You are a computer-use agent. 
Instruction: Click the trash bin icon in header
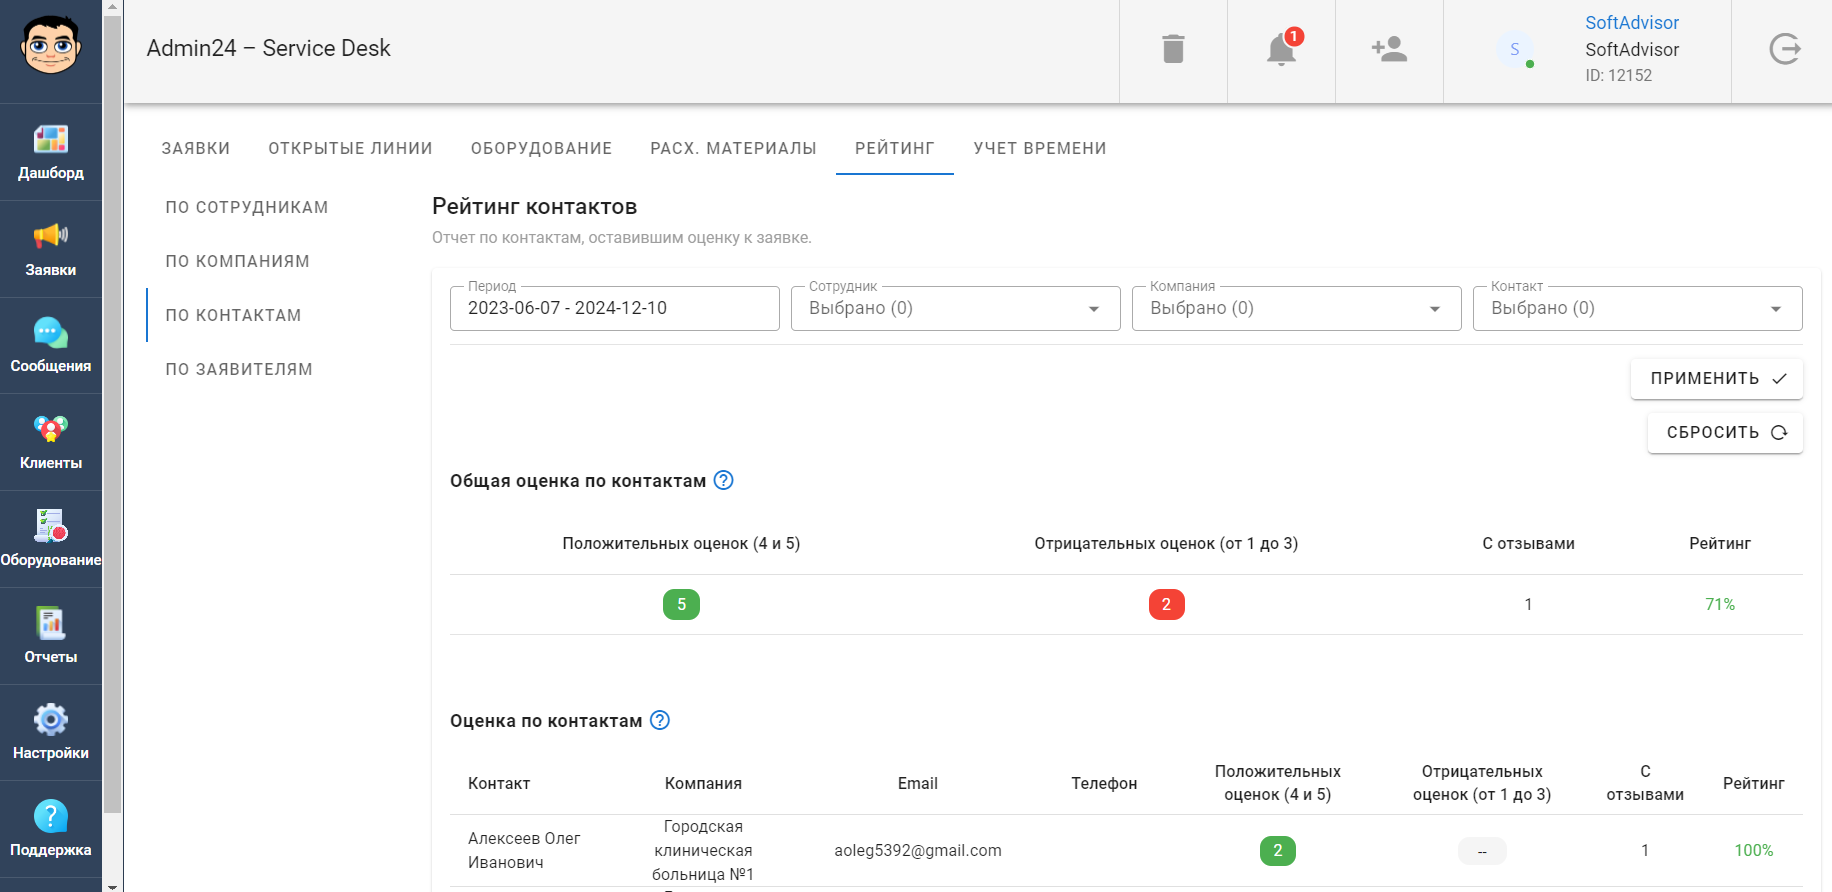1173,49
